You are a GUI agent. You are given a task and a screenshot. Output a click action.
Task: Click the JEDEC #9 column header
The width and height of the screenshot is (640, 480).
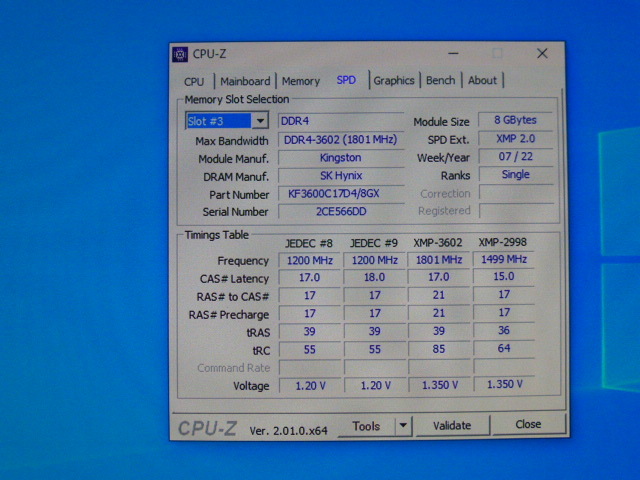(x=373, y=243)
